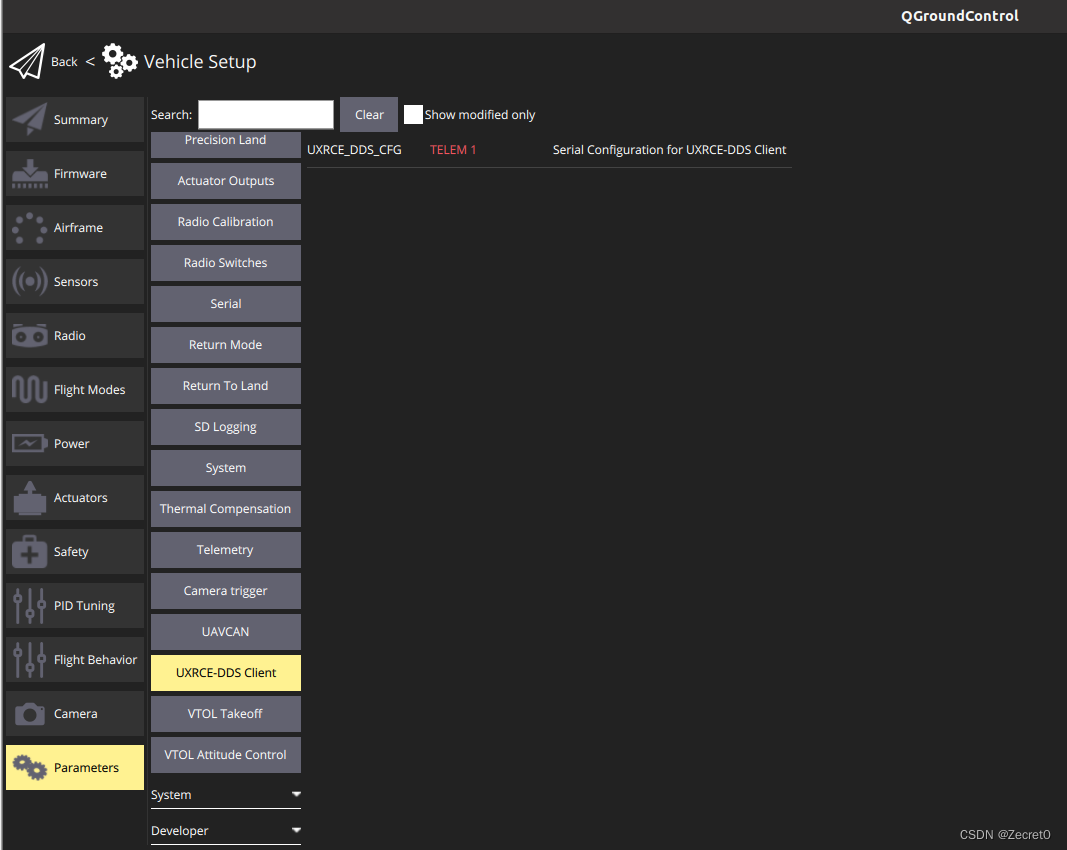Image resolution: width=1067 pixels, height=850 pixels.
Task: Click the Radio controller icon
Action: tap(29, 336)
